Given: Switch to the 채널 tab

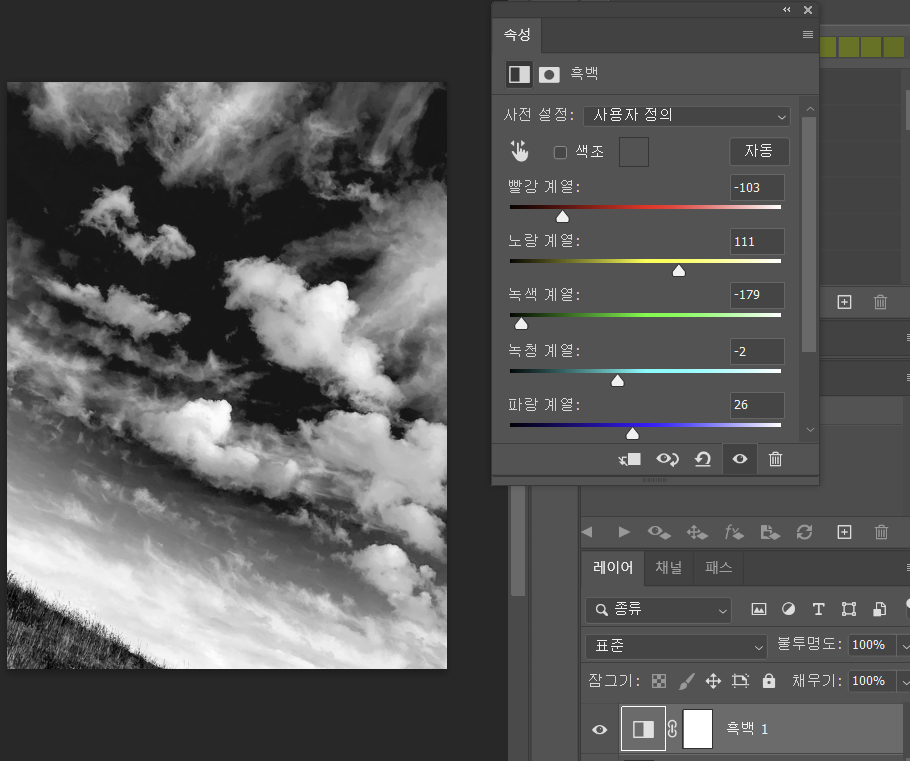Looking at the screenshot, I should tap(668, 568).
